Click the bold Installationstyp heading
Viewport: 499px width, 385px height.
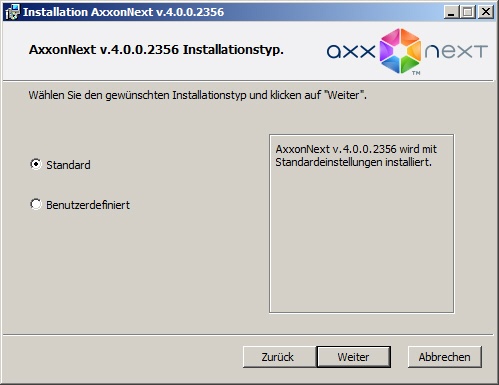(156, 50)
